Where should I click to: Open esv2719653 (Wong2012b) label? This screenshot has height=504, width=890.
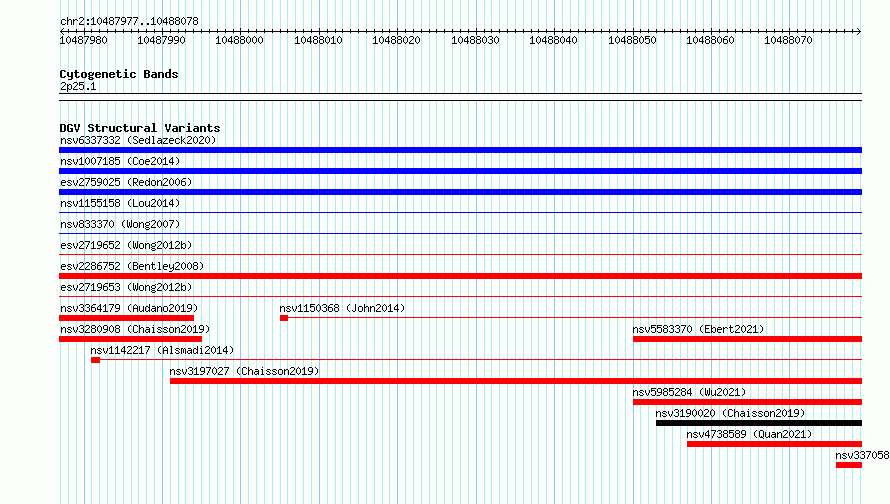[126, 287]
